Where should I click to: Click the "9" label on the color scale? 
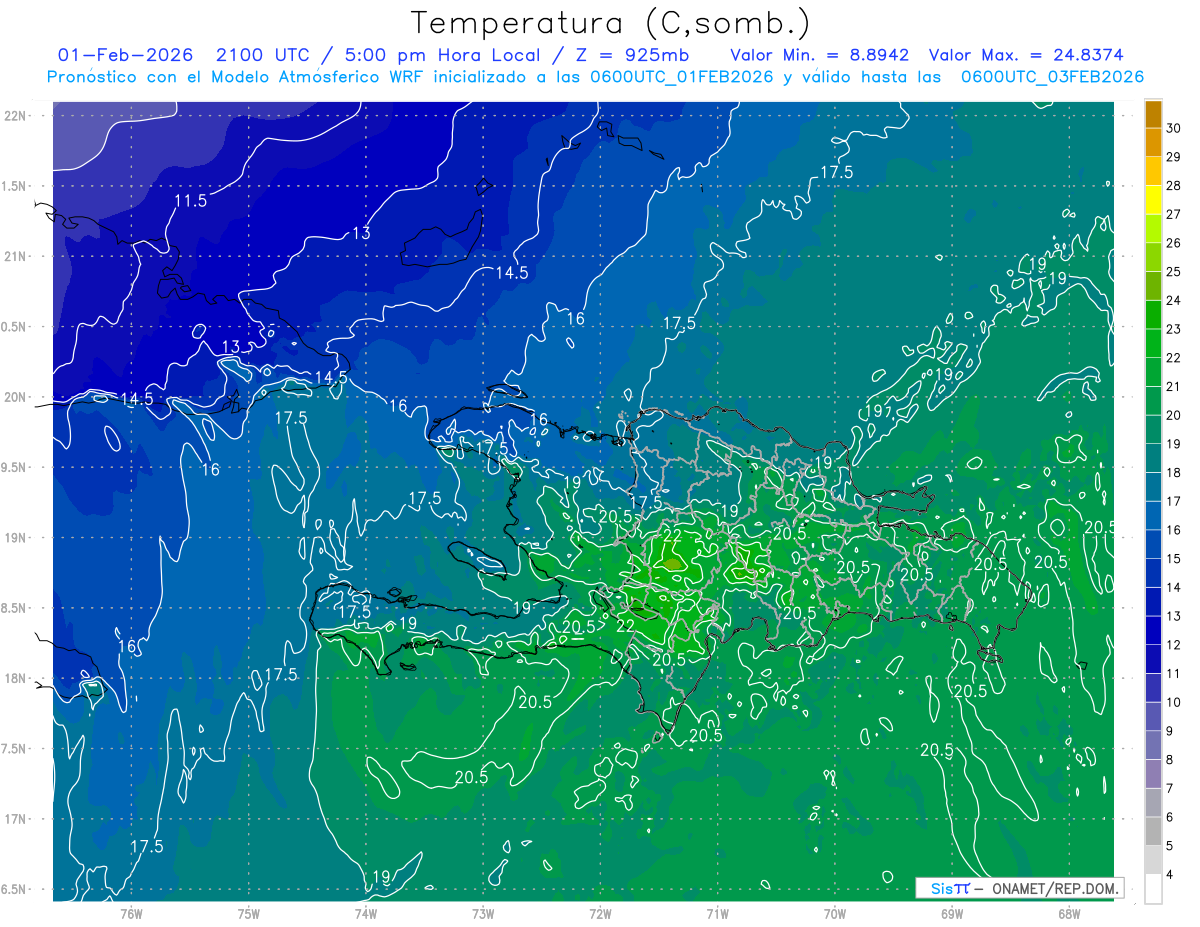point(1171,731)
